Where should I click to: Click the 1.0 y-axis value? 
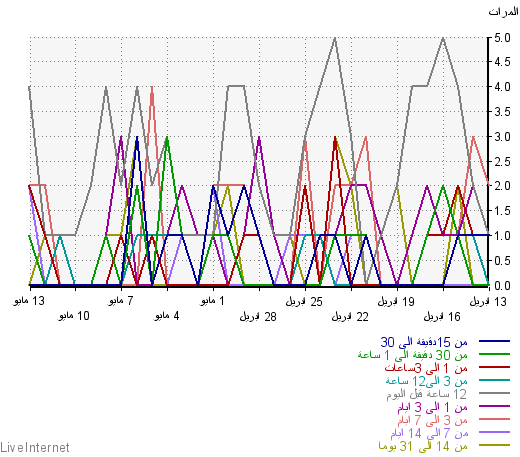[x=502, y=236]
